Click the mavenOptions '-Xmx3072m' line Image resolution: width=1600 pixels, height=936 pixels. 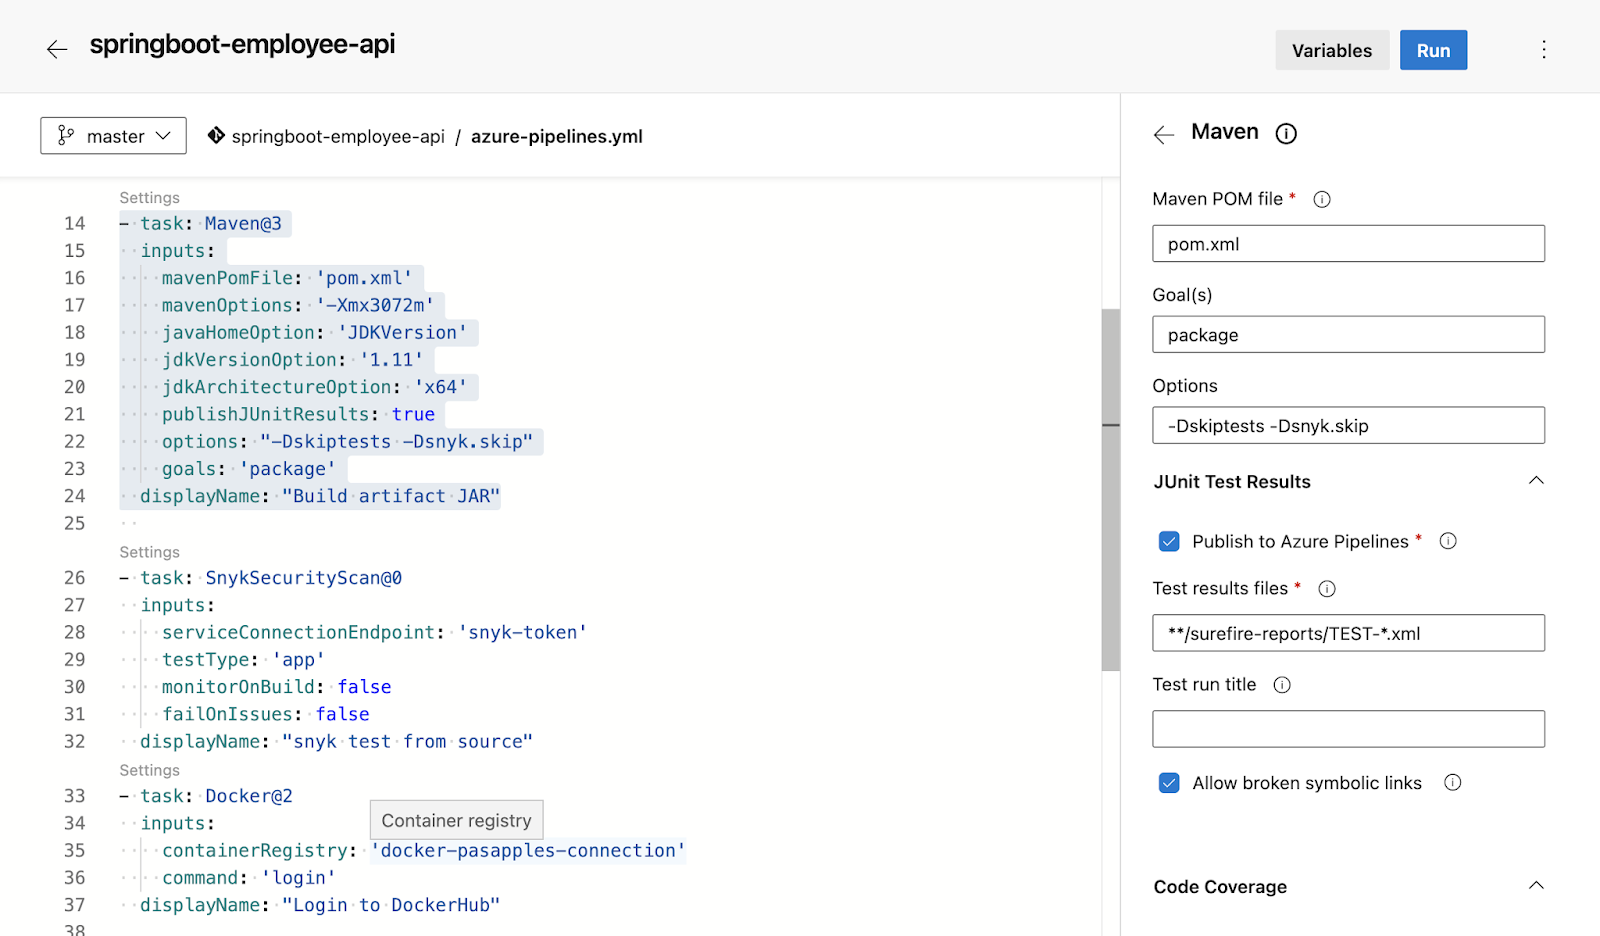pos(298,305)
